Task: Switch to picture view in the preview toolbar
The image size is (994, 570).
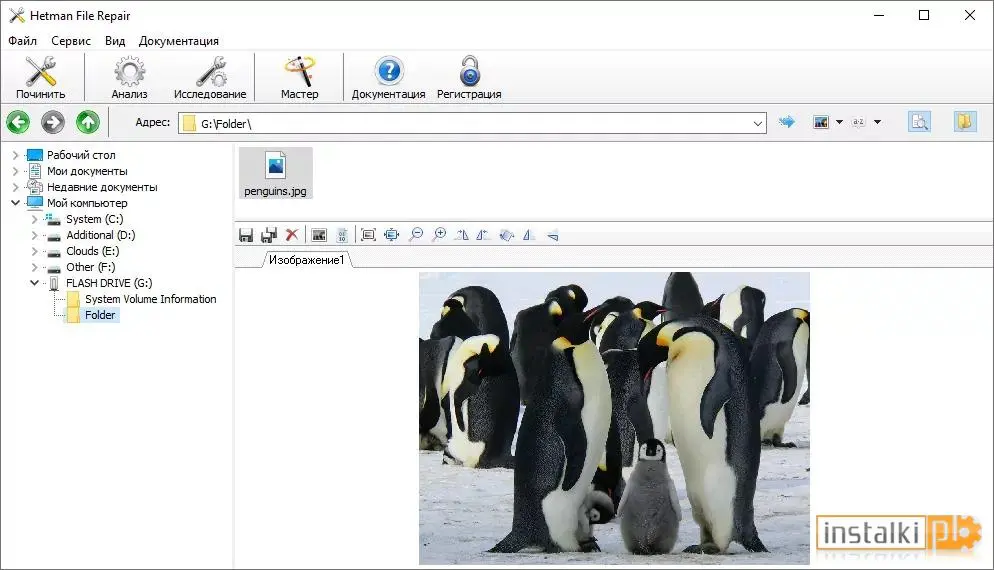Action: [319, 235]
